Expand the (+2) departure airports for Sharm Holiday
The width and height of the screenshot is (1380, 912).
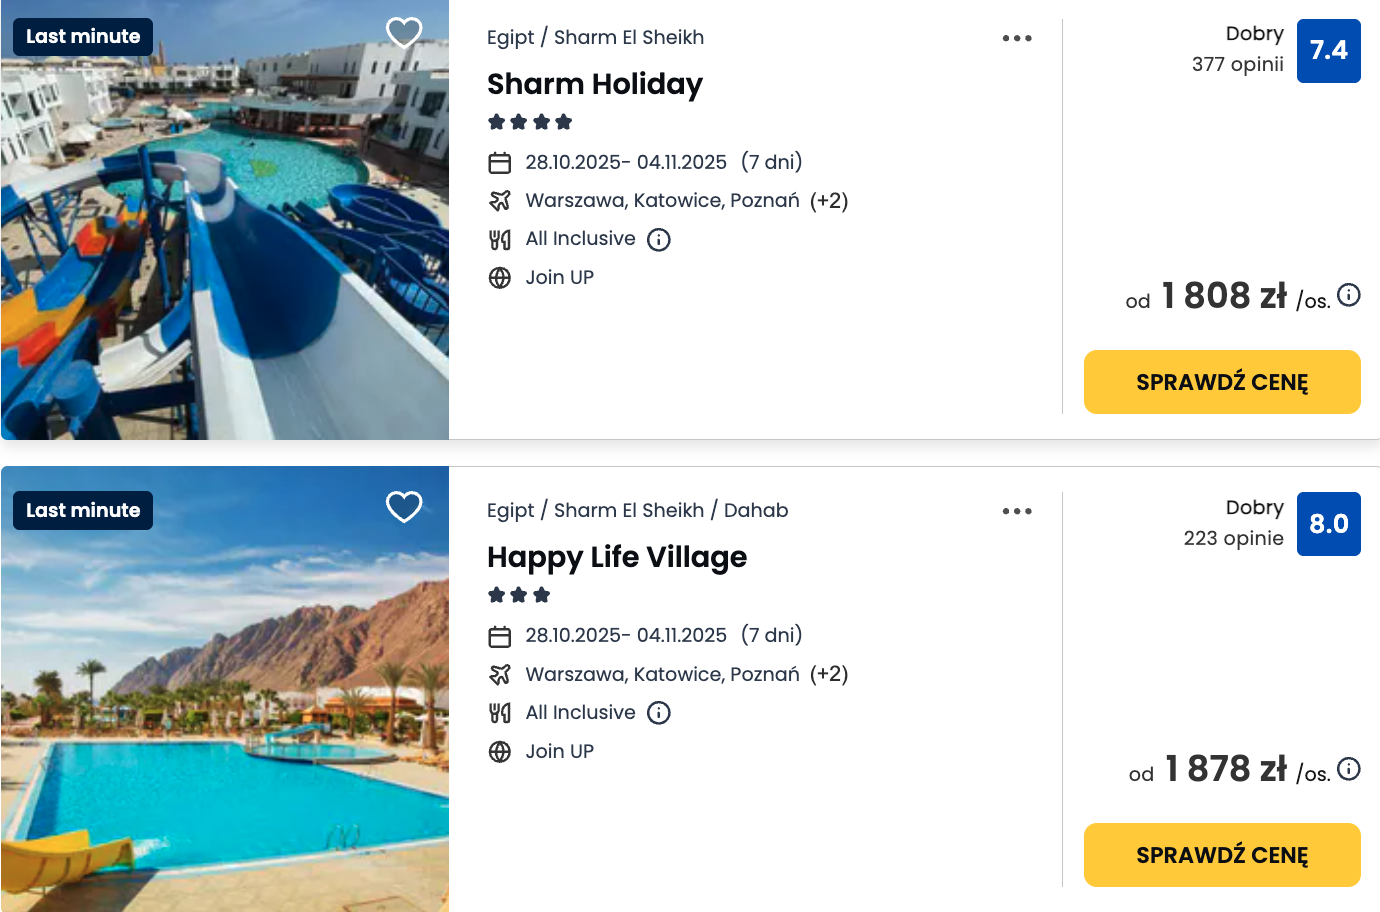[x=829, y=201]
